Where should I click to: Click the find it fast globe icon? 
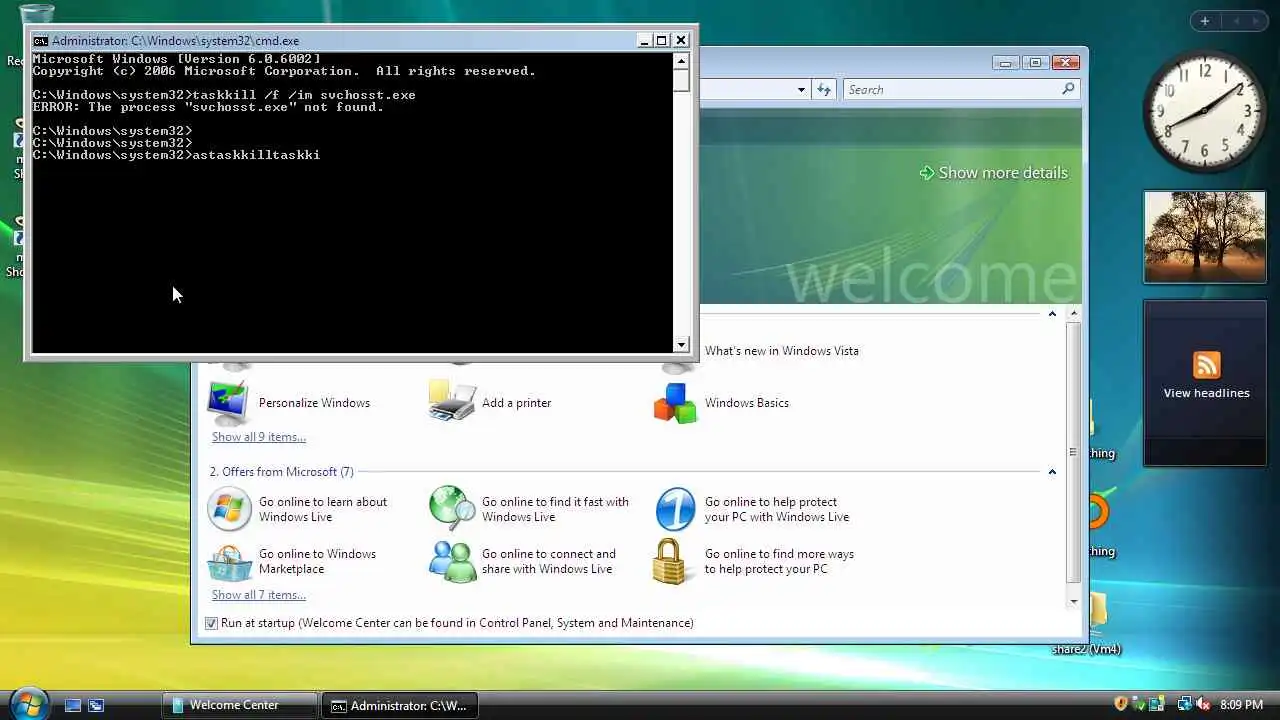click(x=452, y=509)
